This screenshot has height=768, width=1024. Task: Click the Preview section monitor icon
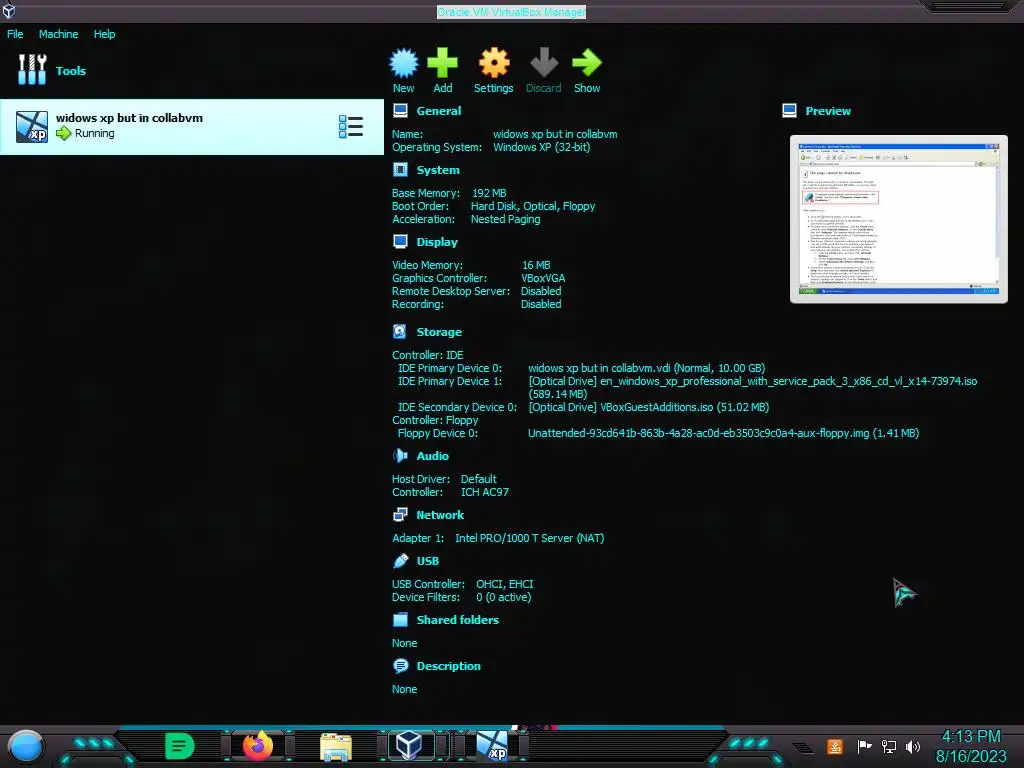[x=789, y=110]
